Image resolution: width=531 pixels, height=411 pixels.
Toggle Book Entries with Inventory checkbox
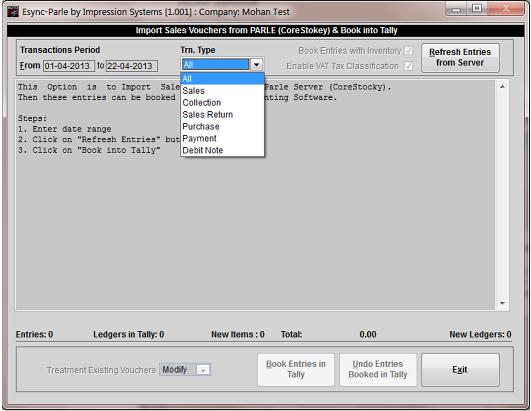409,51
